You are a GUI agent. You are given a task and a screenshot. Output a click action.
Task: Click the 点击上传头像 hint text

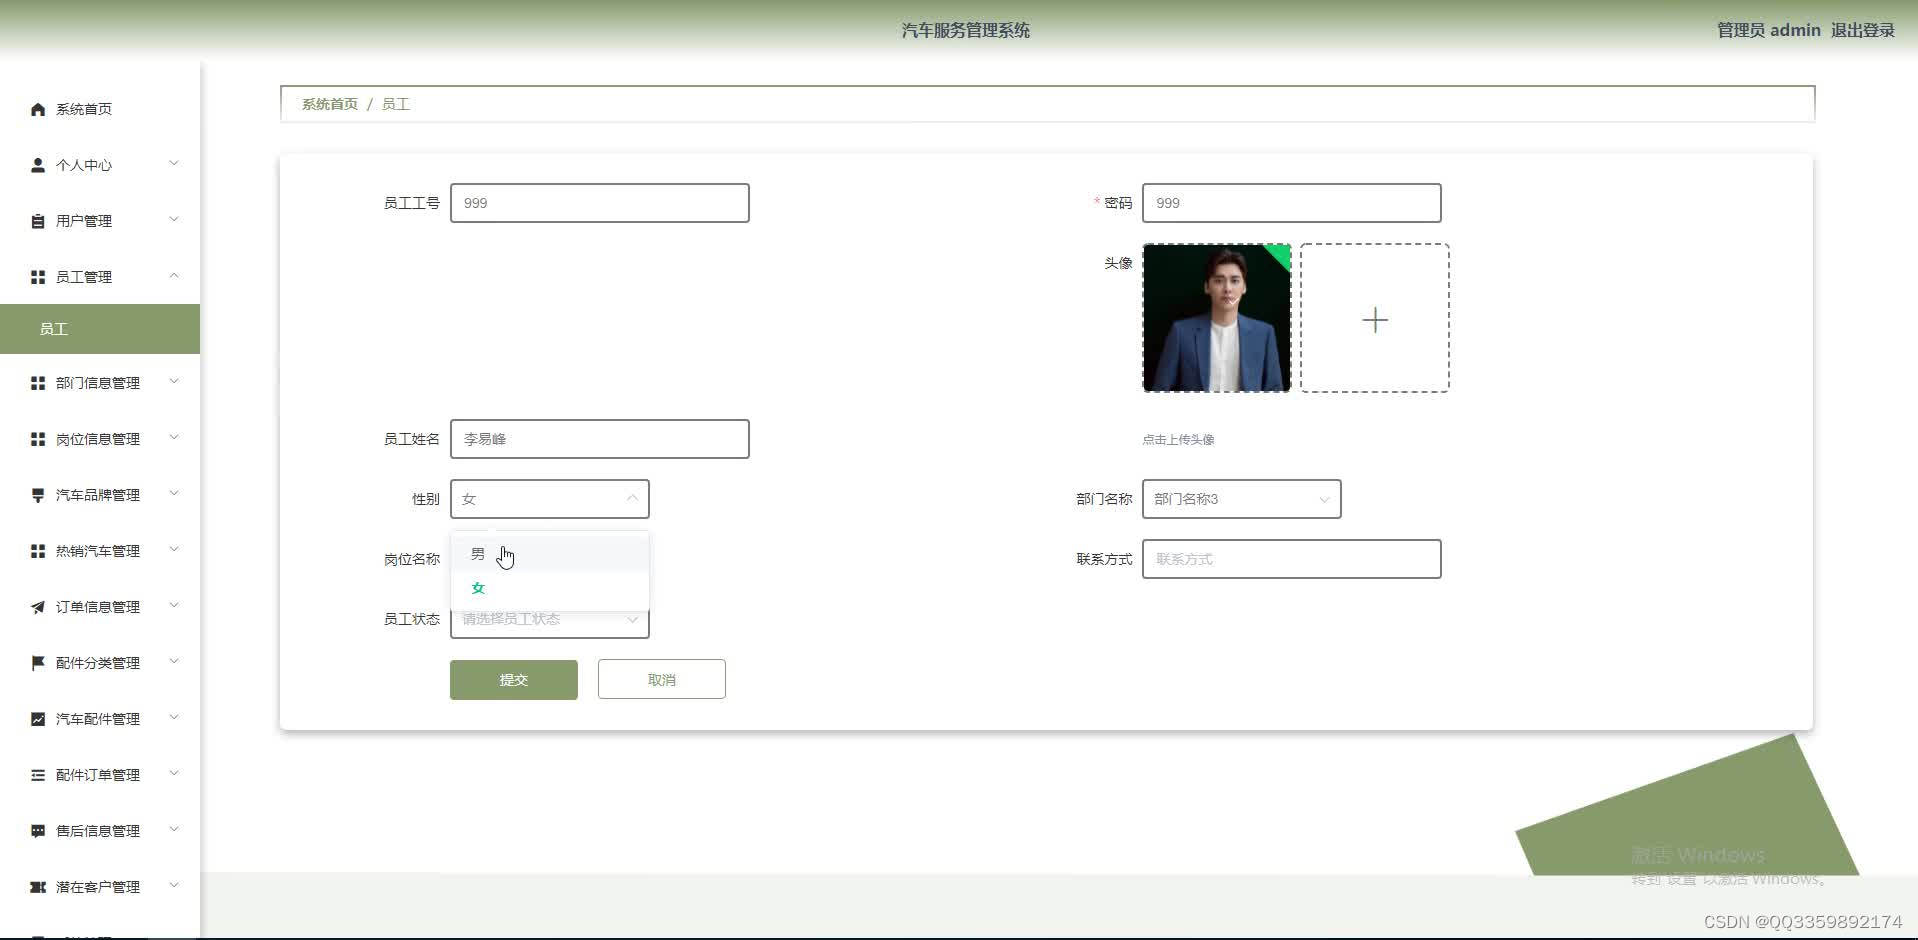(1178, 440)
